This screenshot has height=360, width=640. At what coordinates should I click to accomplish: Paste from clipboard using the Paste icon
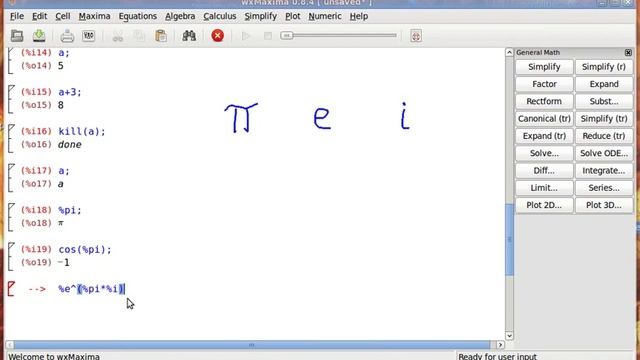pos(161,36)
